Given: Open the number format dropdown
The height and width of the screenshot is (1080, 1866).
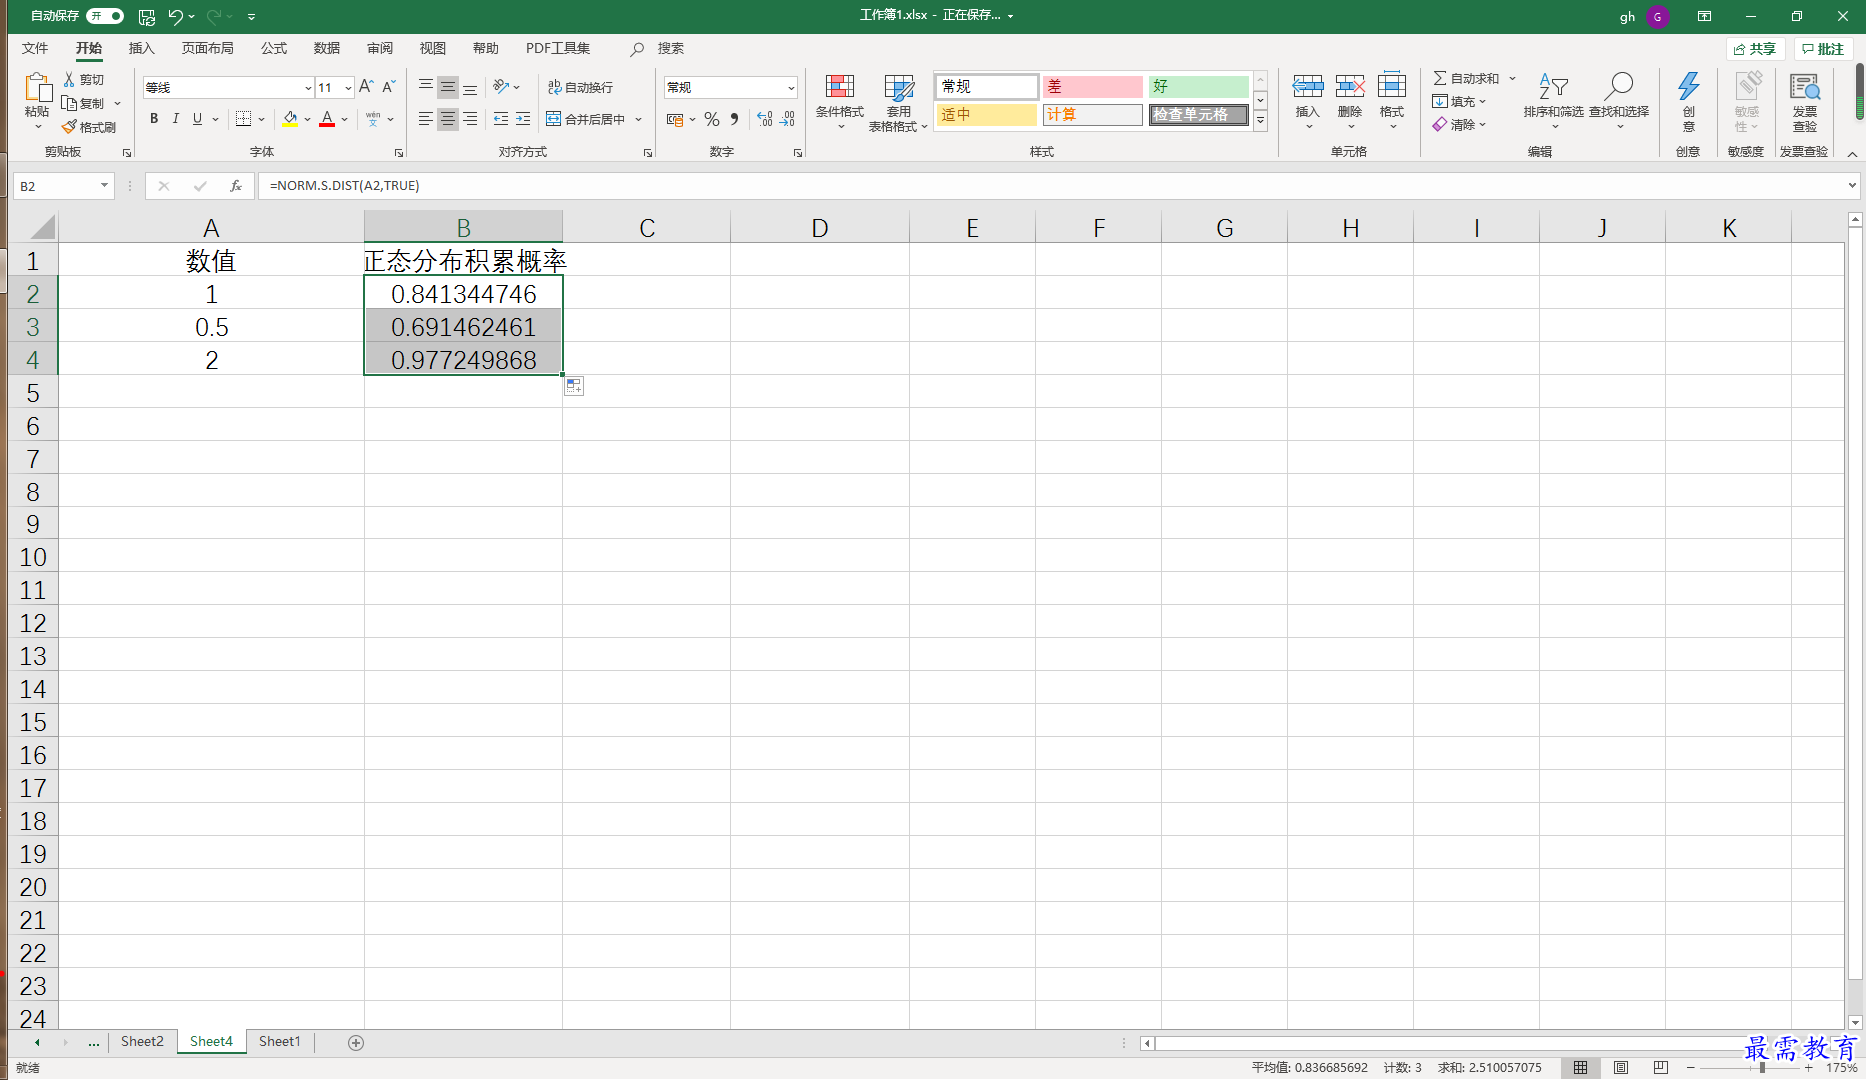Looking at the screenshot, I should point(791,88).
